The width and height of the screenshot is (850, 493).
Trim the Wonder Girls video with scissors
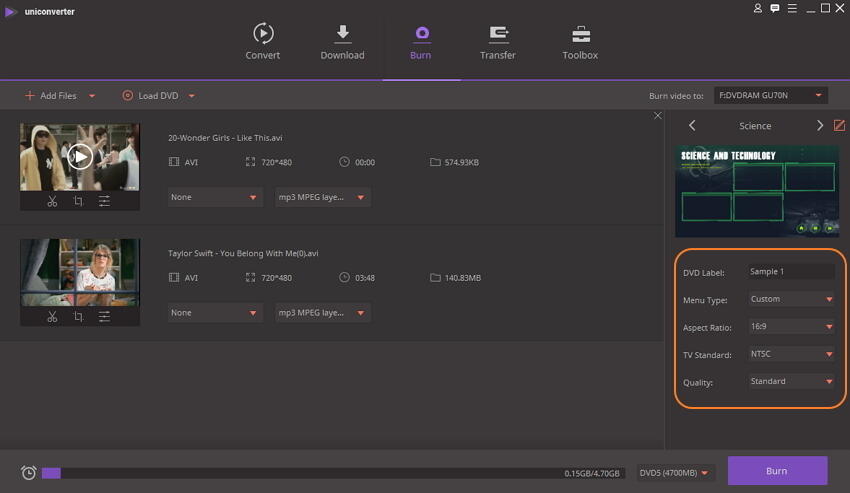click(x=52, y=201)
